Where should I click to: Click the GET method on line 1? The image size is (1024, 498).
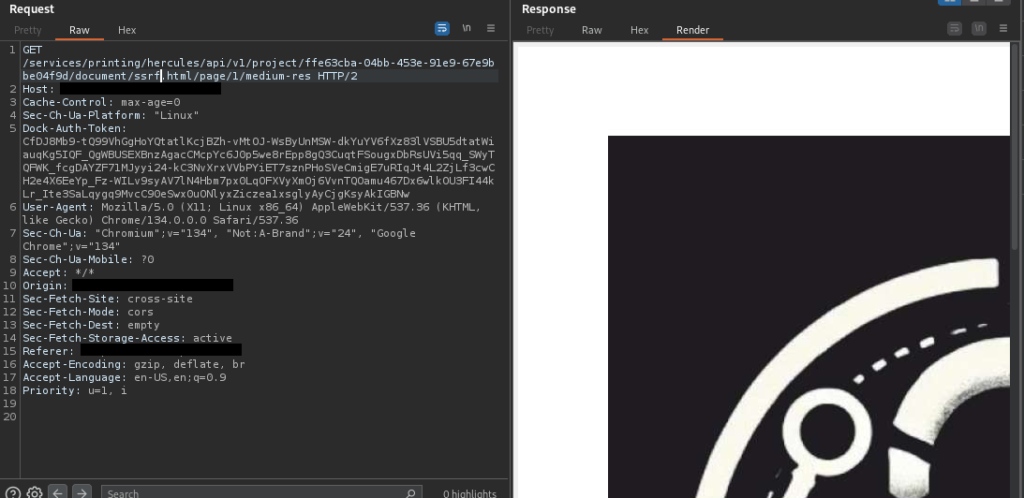coord(32,50)
